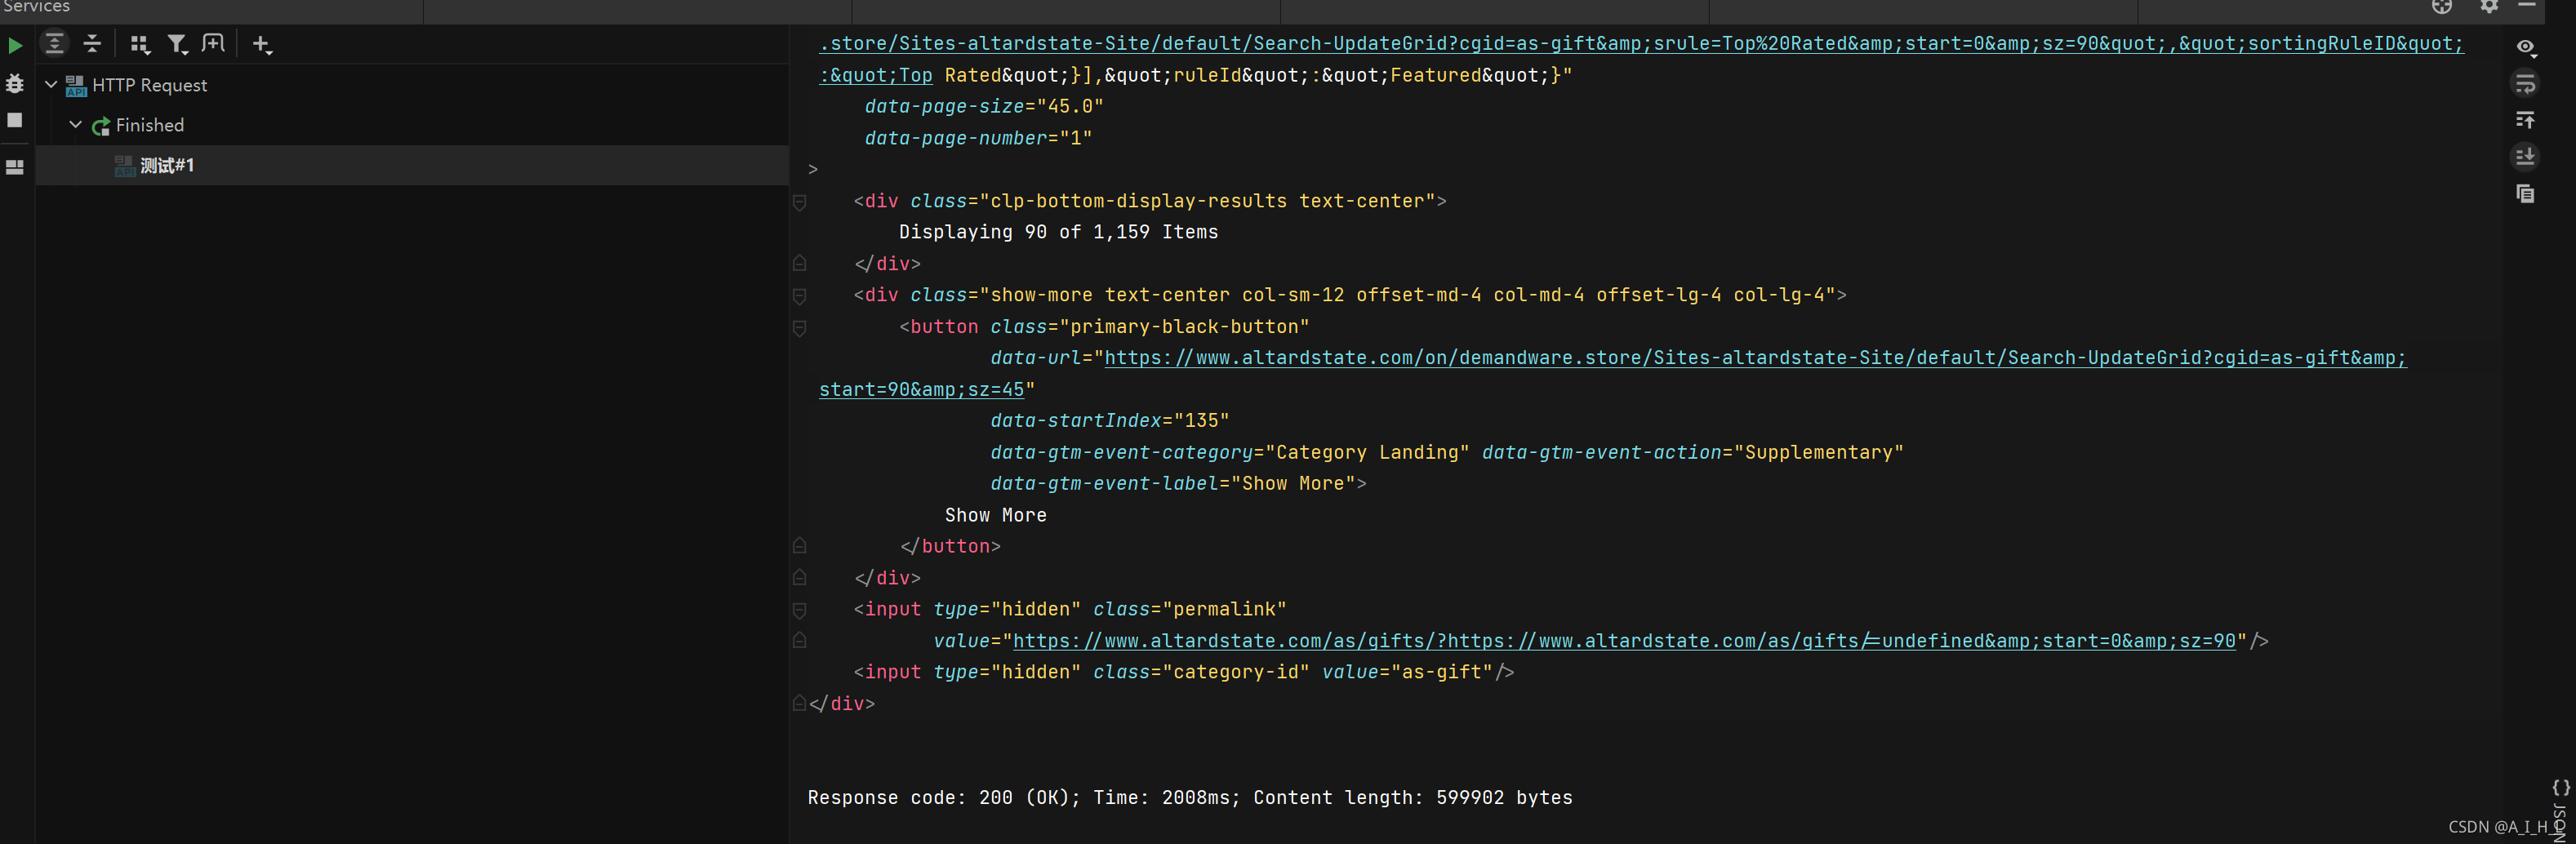Click the data-page-size="45.0" attribute
This screenshot has width=2576, height=844.
(984, 106)
